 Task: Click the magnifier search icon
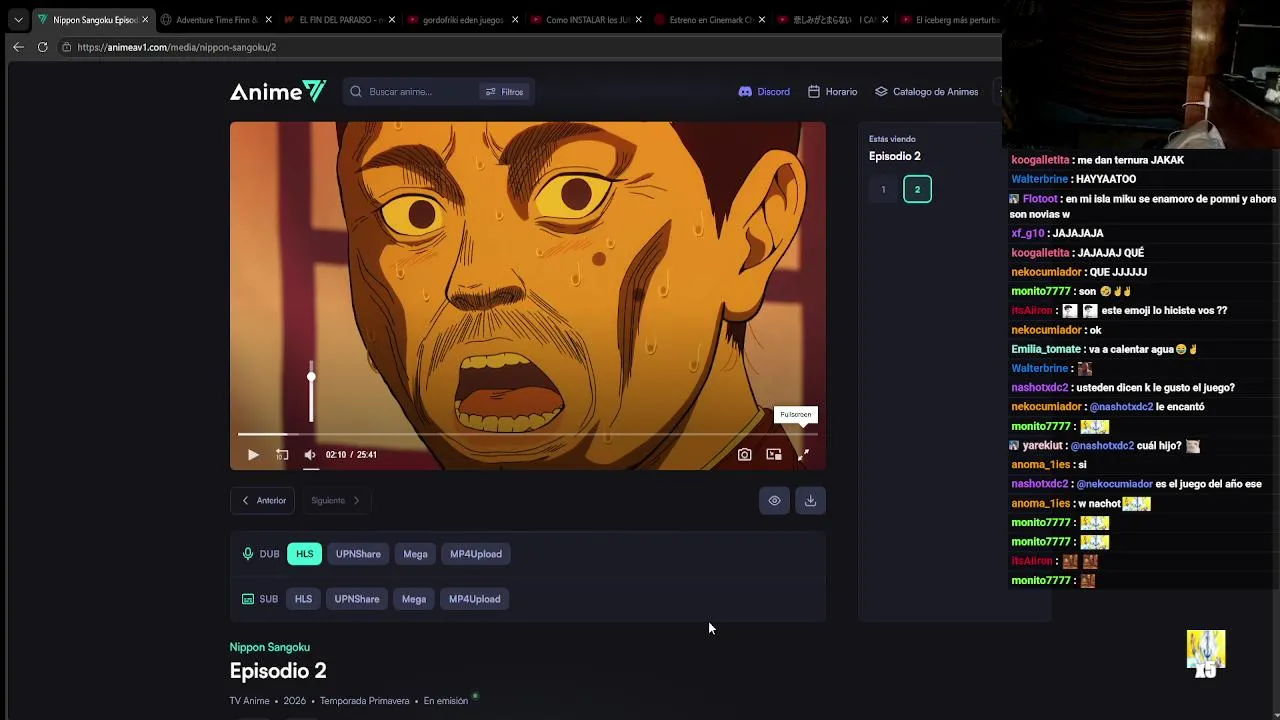356,92
